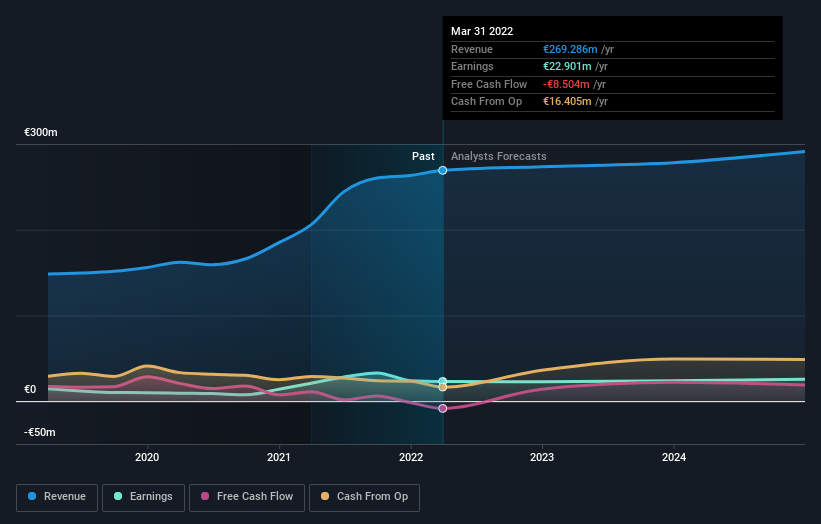
Task: Click the €269.286m revenue value in tooltip
Action: coord(570,49)
